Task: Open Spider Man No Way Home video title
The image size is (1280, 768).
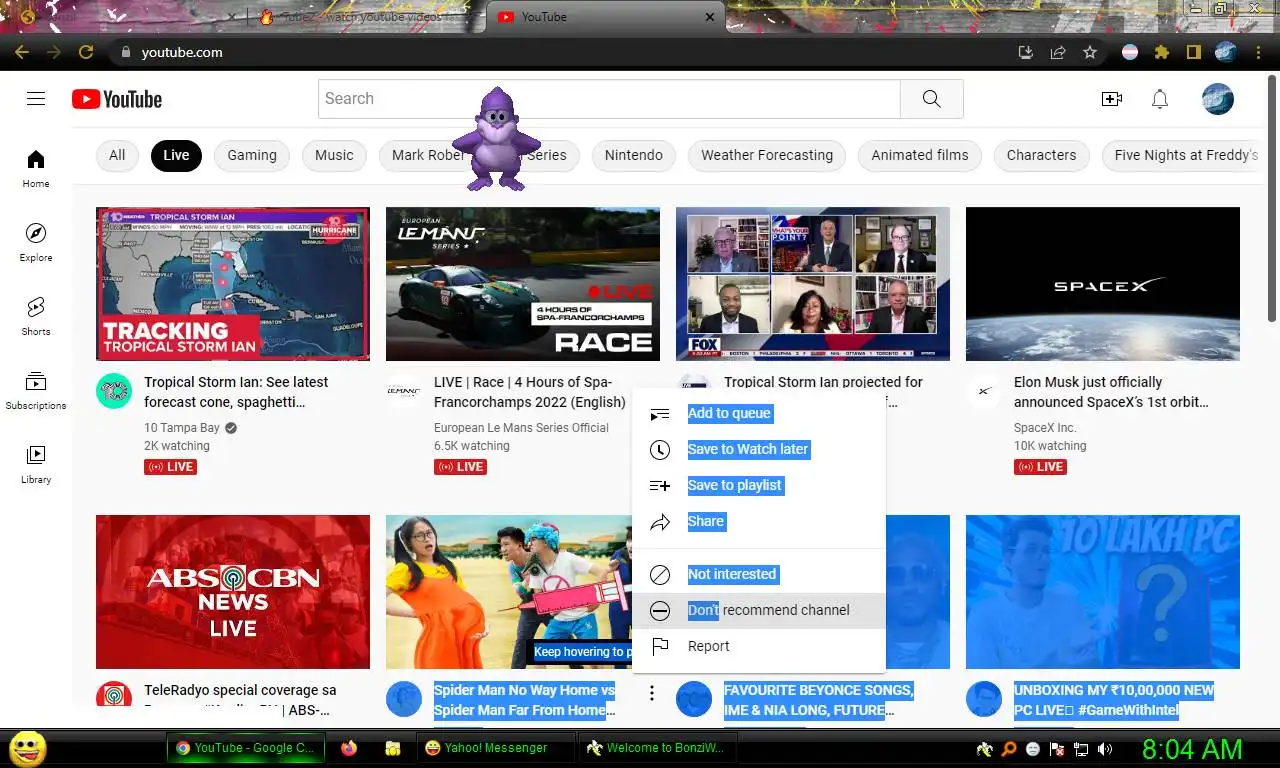Action: 525,700
